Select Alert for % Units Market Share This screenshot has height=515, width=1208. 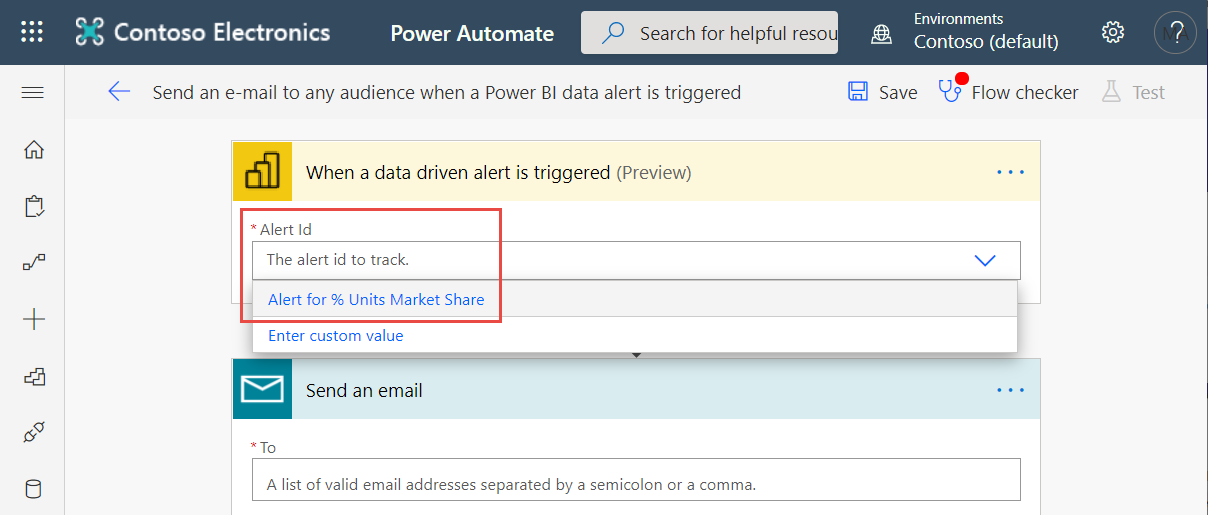point(635,300)
